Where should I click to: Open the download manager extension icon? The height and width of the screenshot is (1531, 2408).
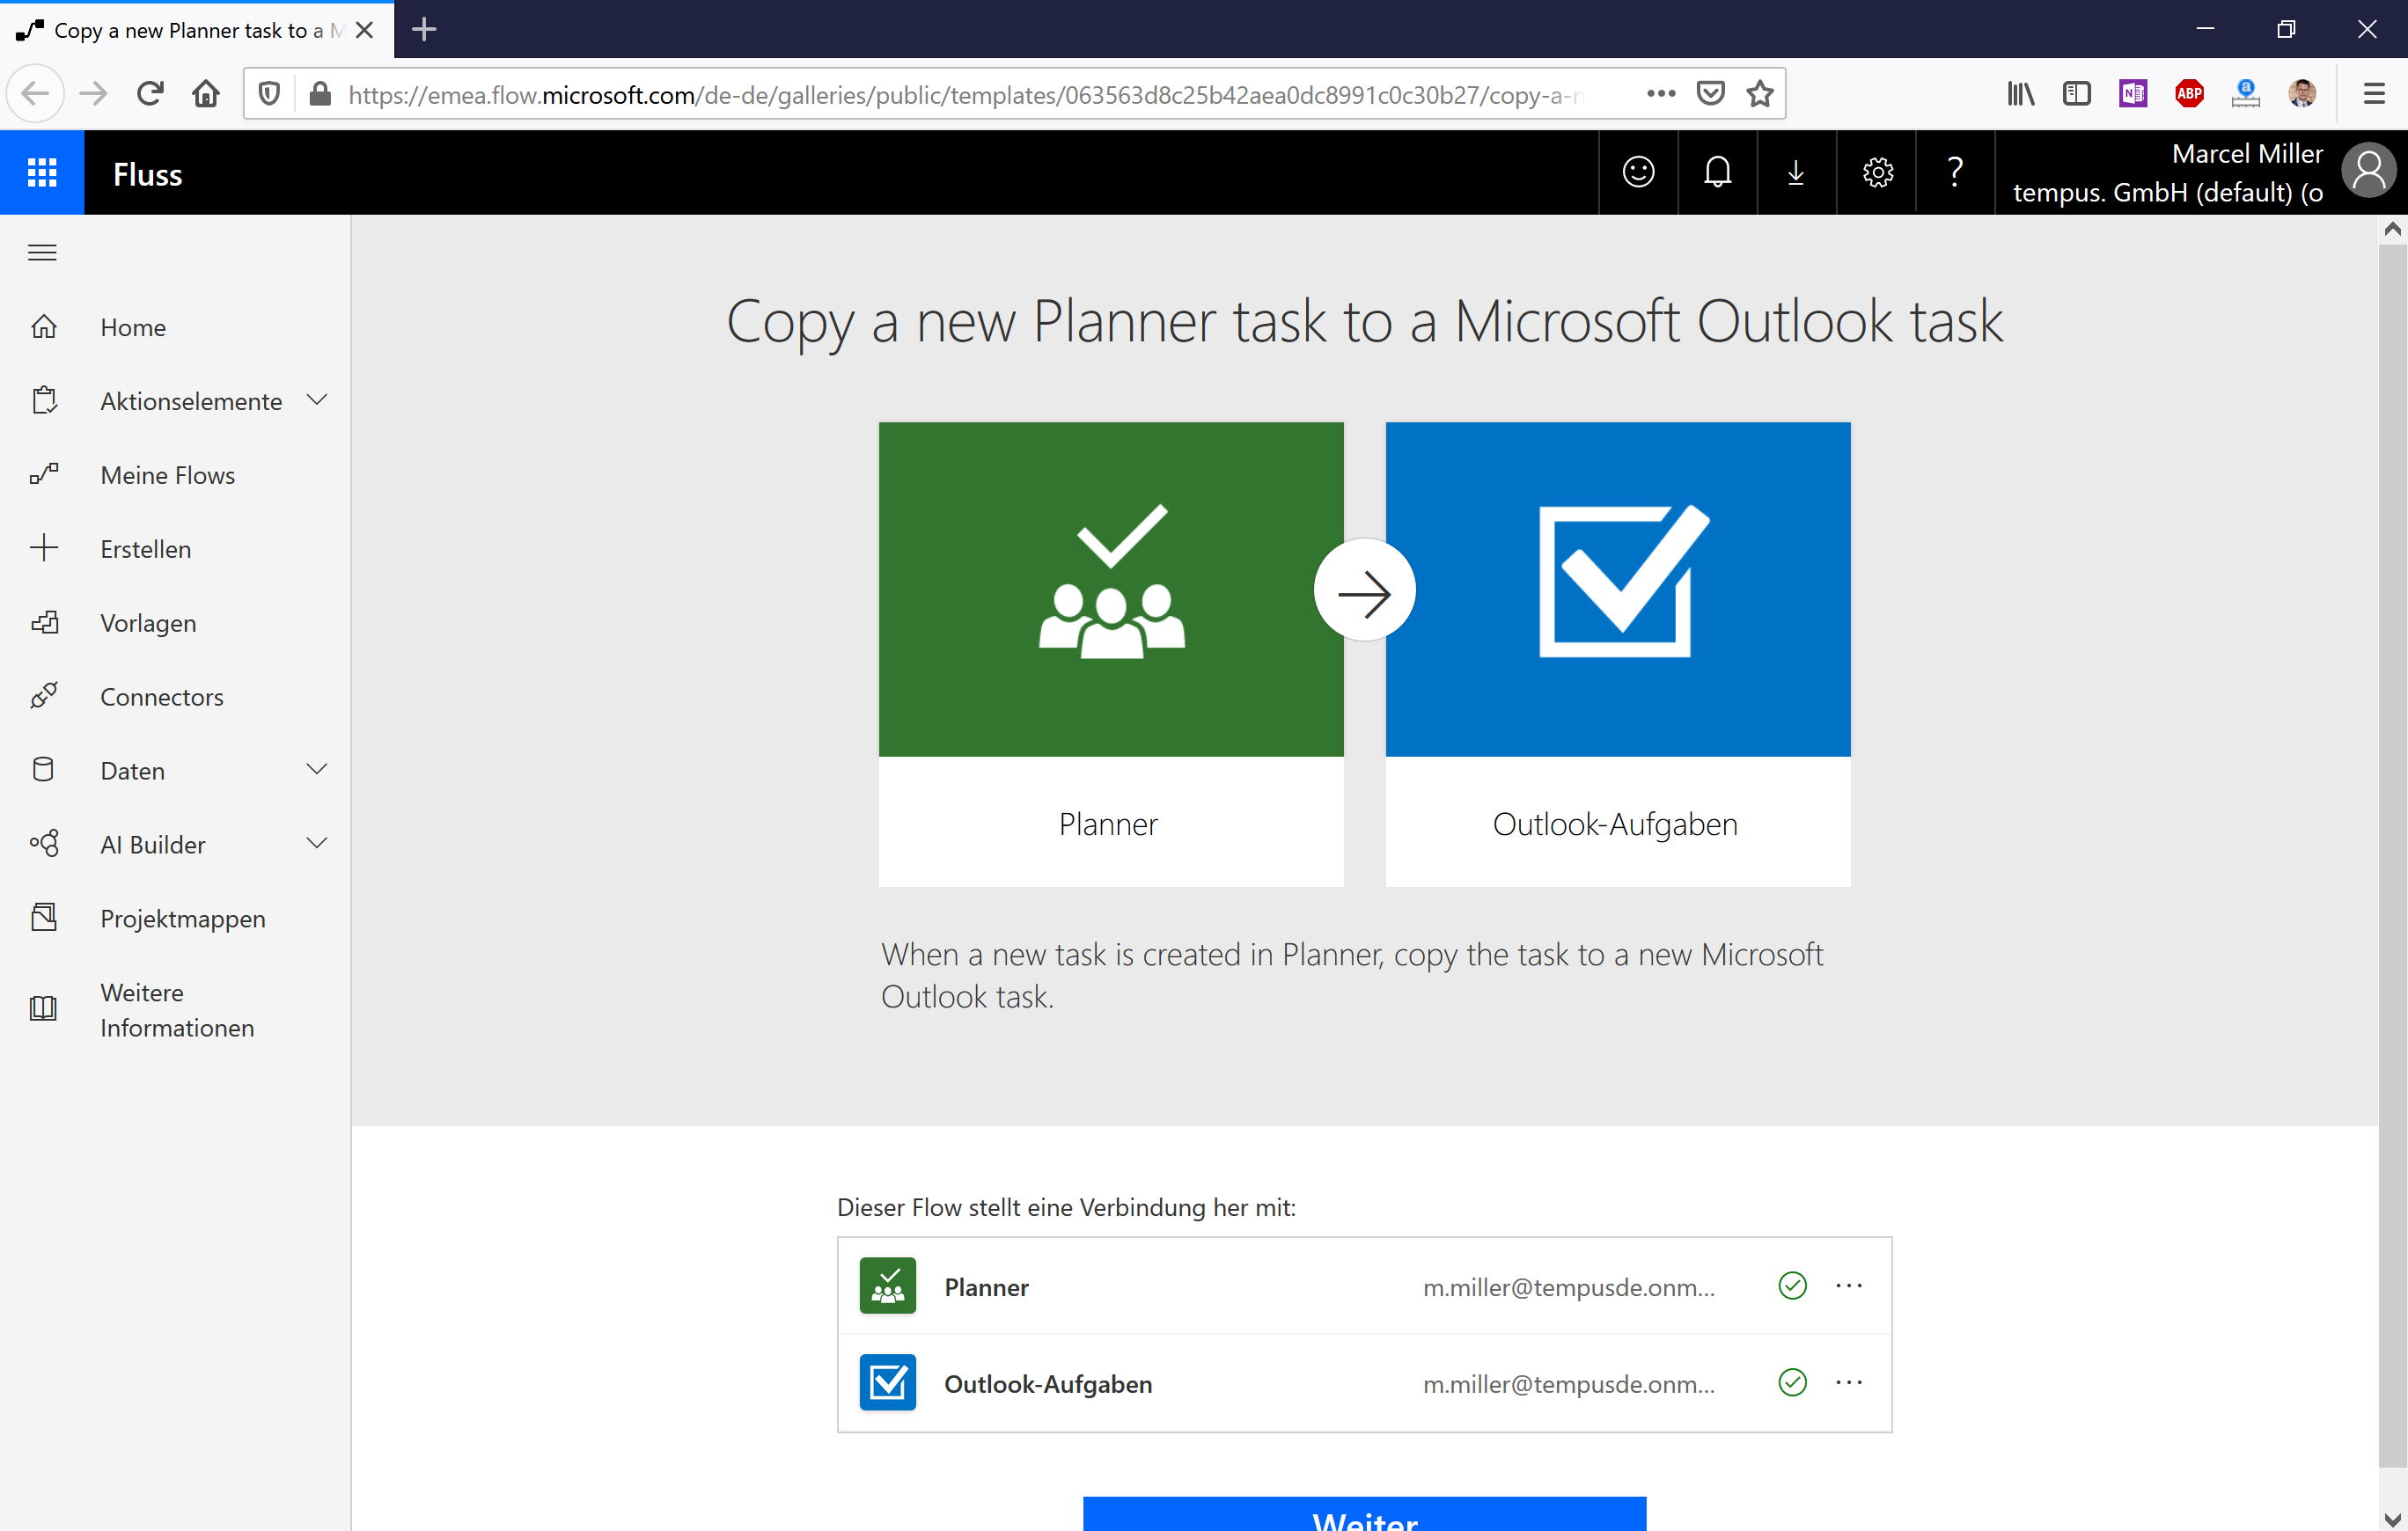[x=2245, y=94]
